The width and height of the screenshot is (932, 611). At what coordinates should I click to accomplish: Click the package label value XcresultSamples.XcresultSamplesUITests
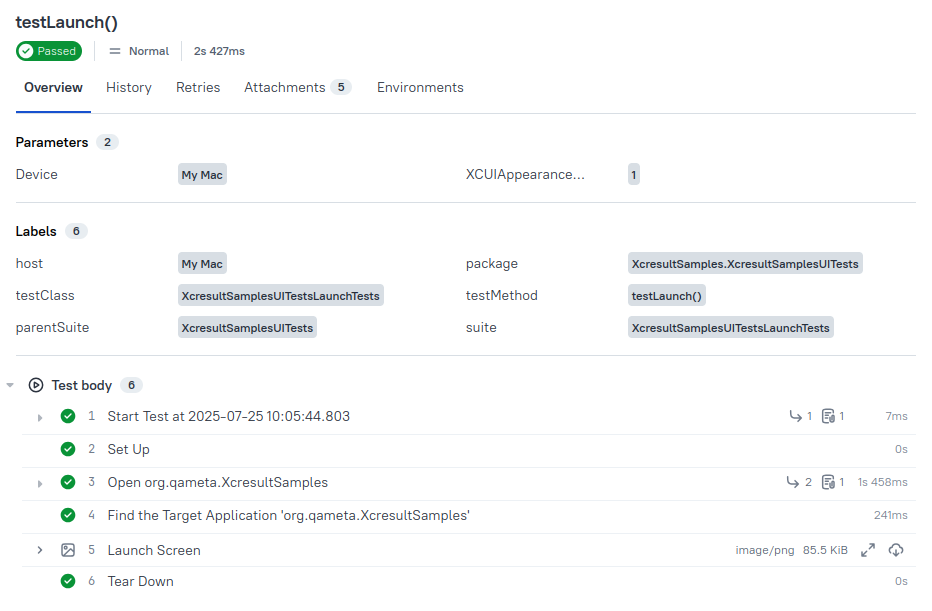pyautogui.click(x=745, y=264)
